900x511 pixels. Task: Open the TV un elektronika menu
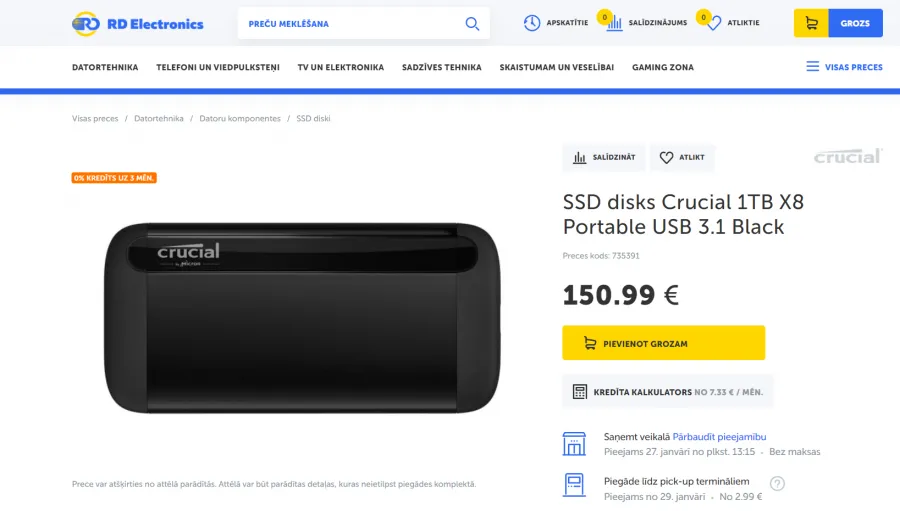coord(340,67)
